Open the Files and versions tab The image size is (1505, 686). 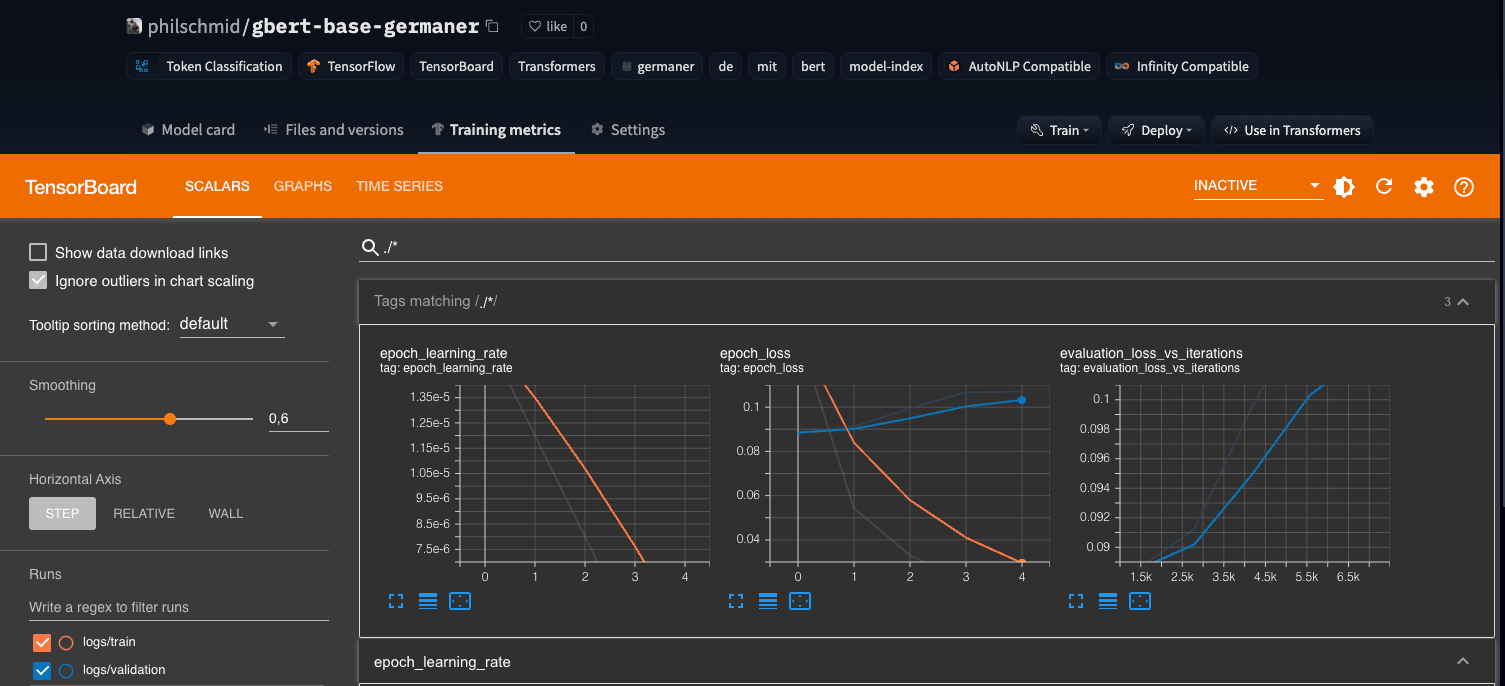pos(334,130)
